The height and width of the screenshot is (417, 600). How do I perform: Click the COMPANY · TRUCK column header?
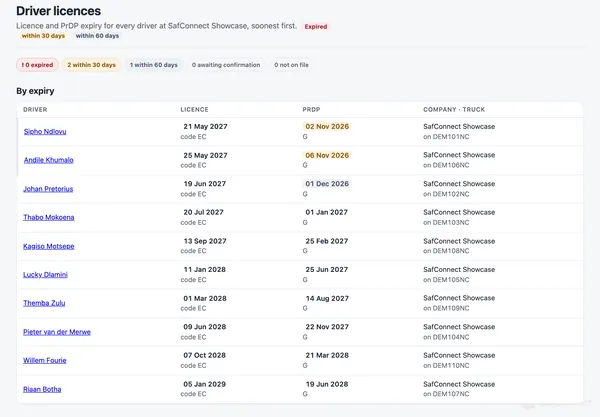tap(454, 110)
